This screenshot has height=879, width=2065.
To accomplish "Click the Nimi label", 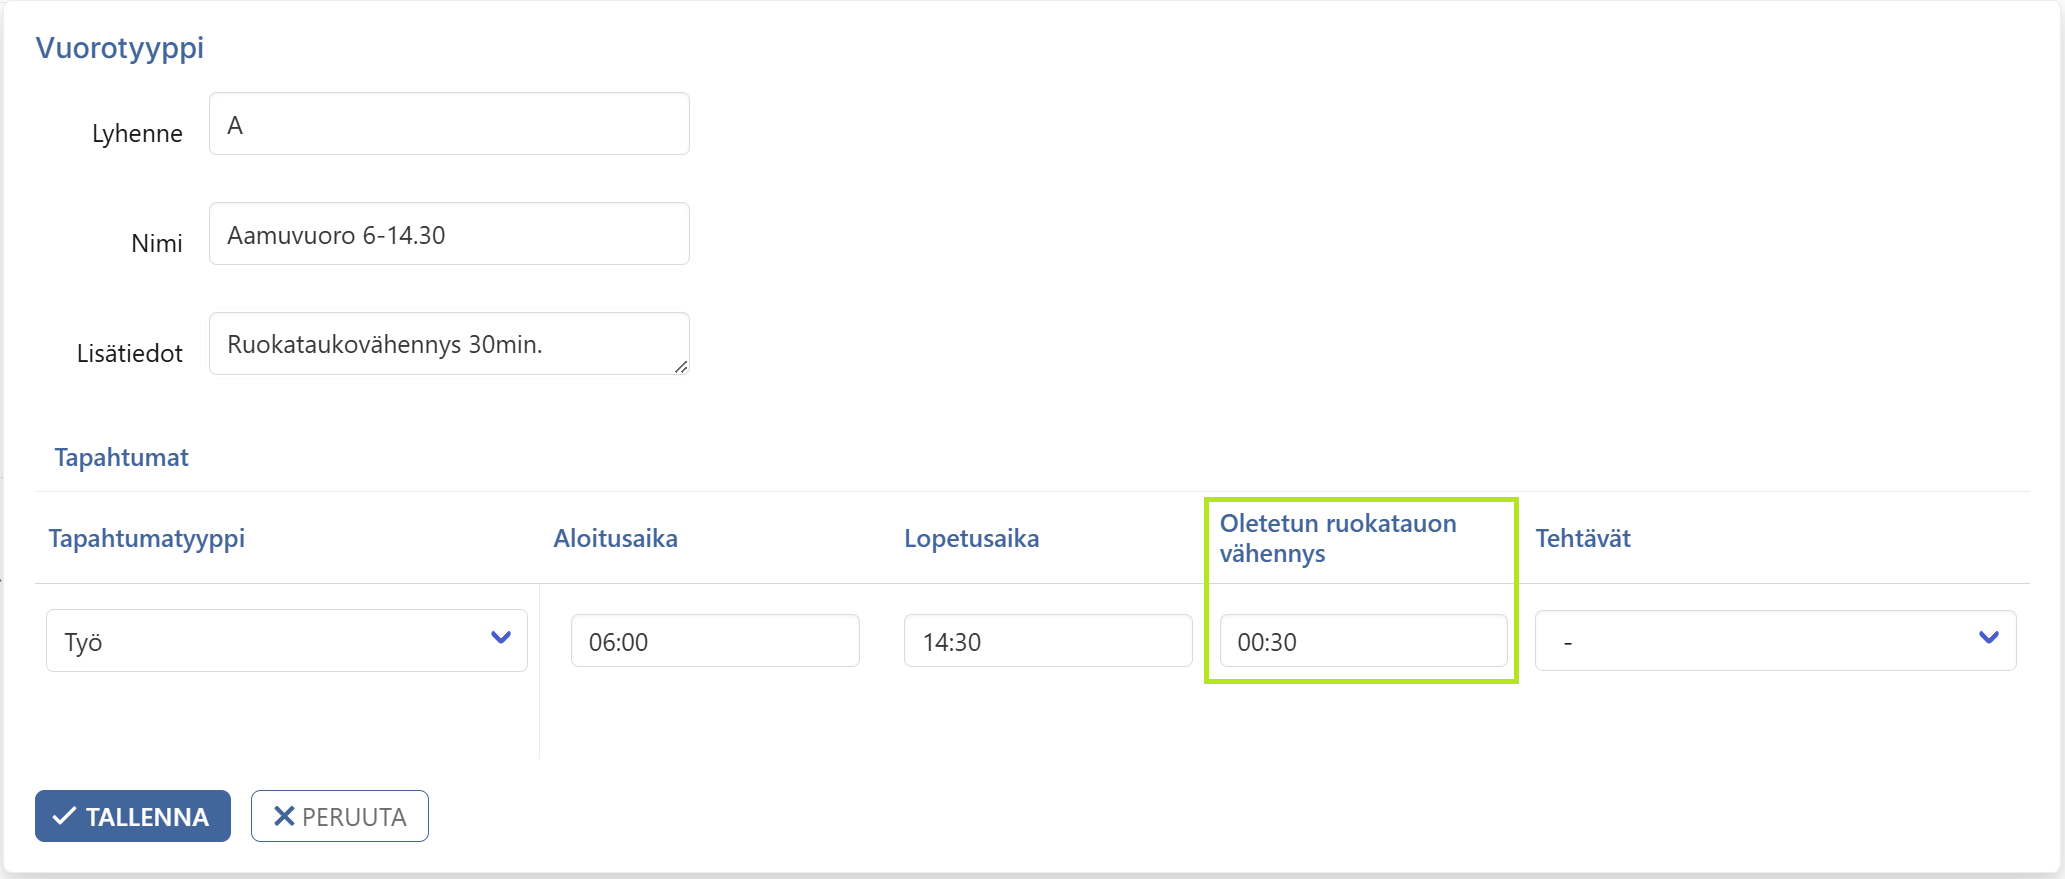I will coord(157,243).
